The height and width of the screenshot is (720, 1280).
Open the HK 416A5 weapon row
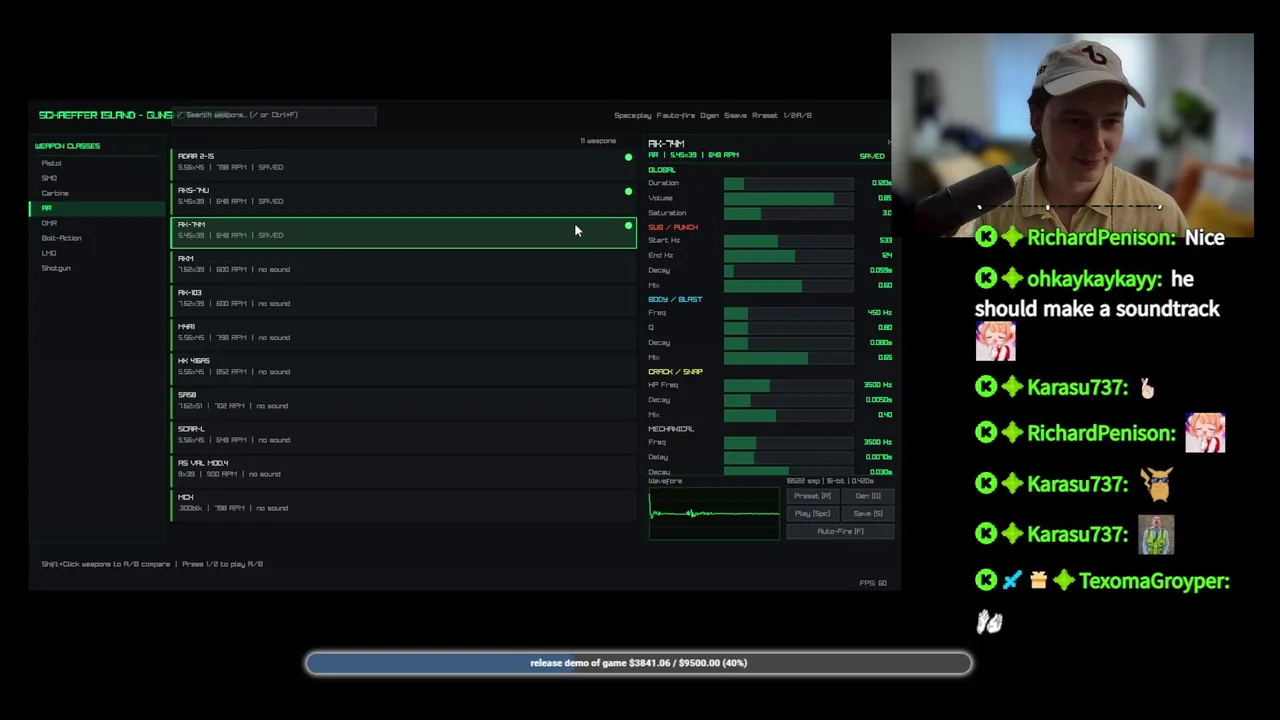pos(404,367)
